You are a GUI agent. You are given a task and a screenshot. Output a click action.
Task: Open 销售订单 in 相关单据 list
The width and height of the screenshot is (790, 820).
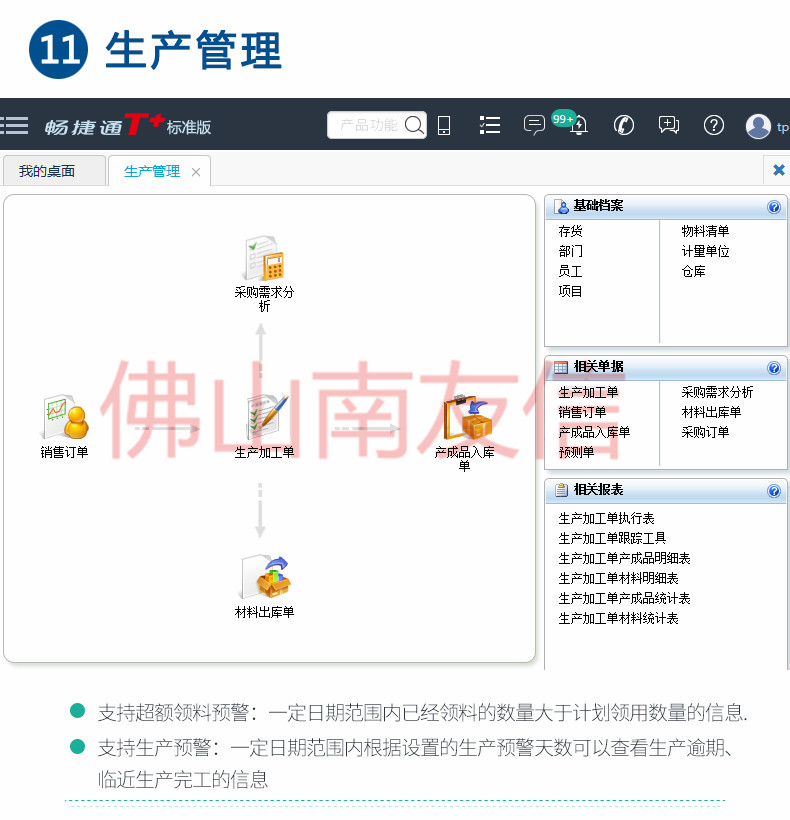(582, 412)
